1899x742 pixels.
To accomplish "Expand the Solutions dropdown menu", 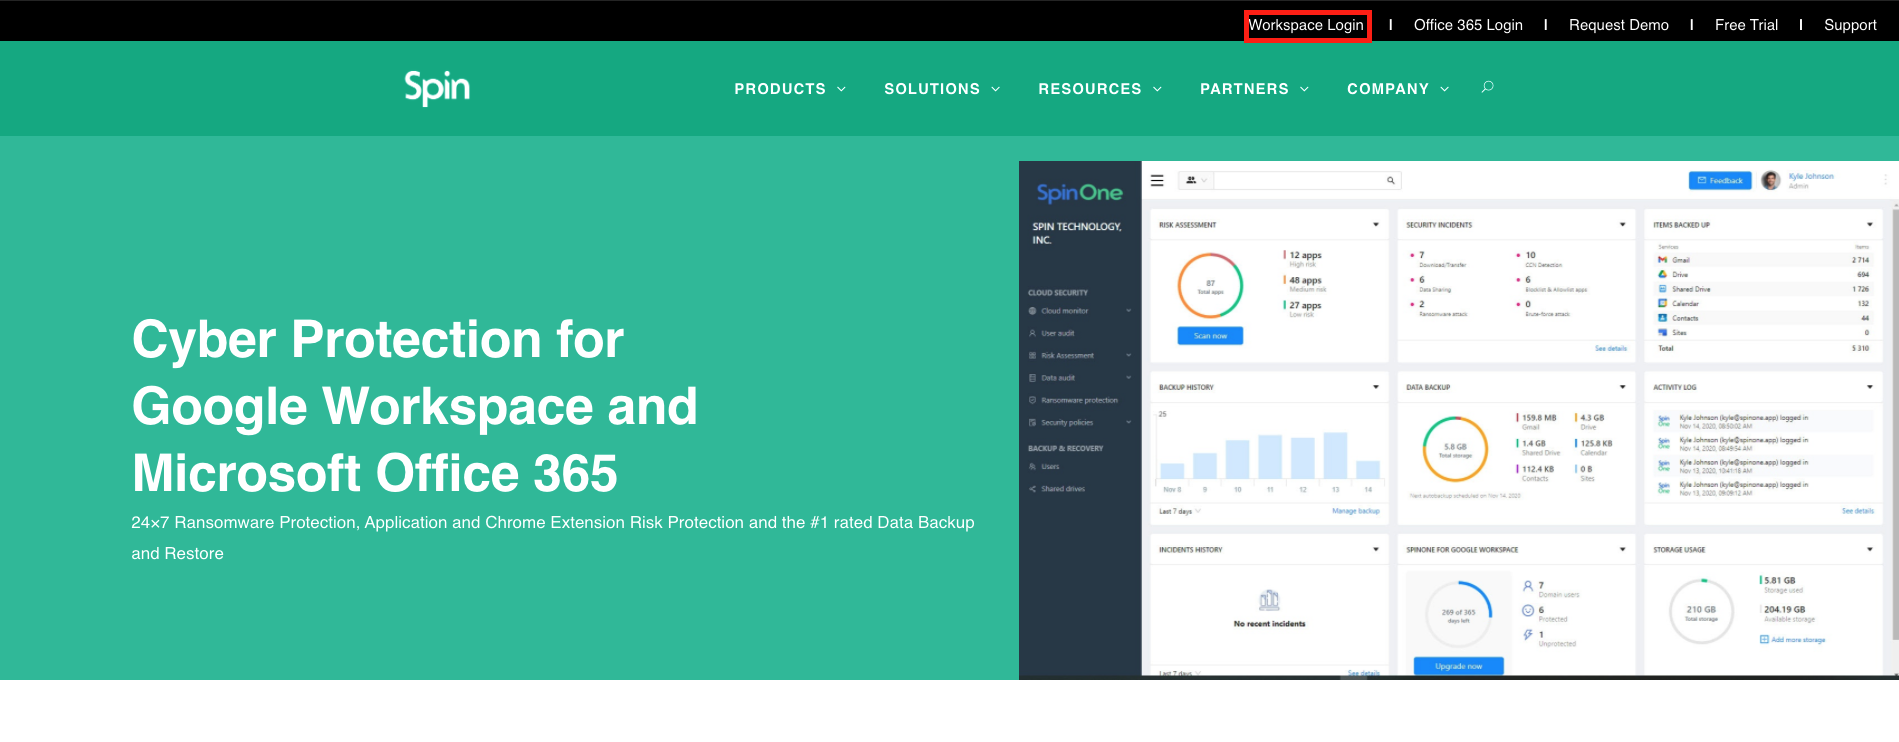I will point(941,89).
